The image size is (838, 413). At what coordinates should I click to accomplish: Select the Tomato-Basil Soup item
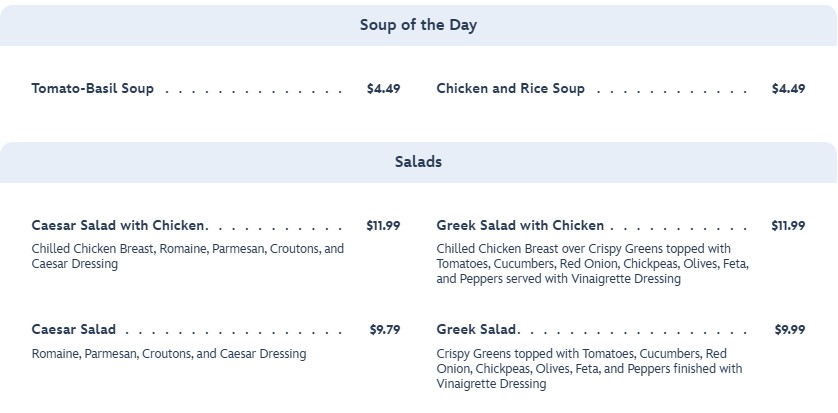93,89
